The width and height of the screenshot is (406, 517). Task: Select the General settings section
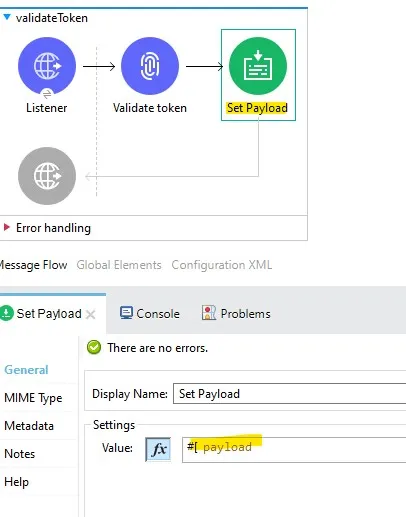26,370
